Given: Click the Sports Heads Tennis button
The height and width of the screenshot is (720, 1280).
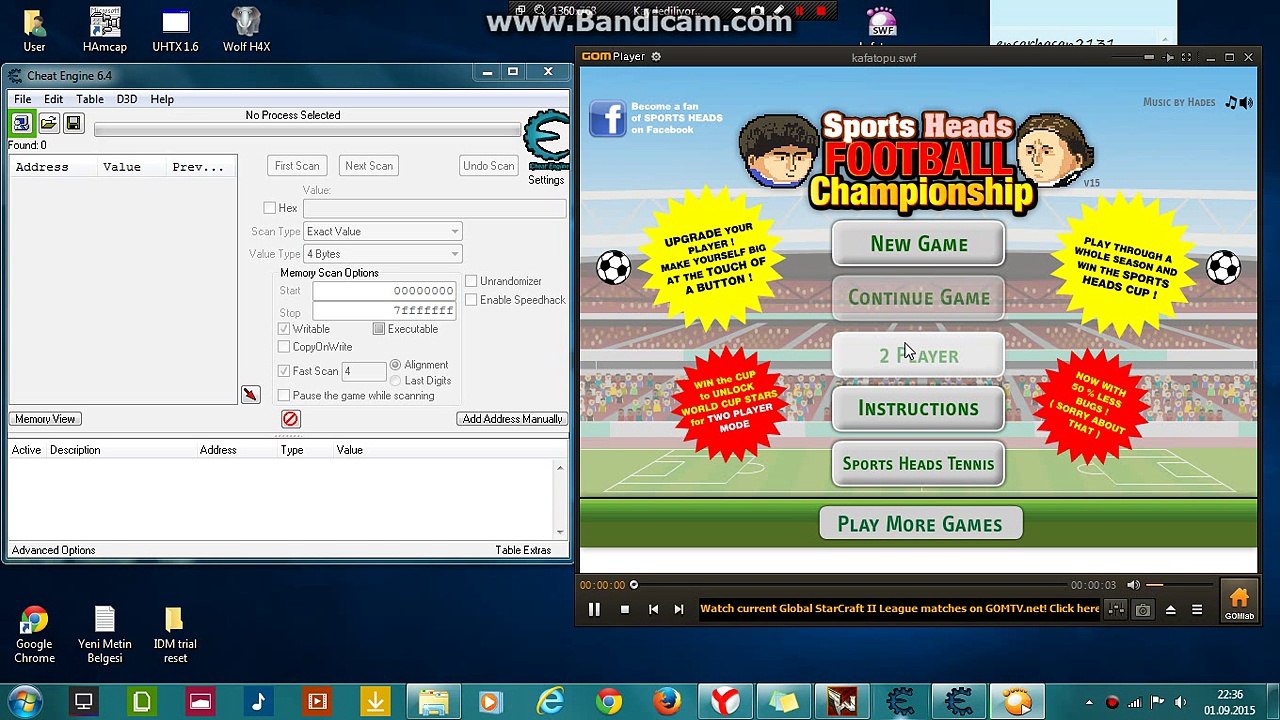Looking at the screenshot, I should (918, 464).
